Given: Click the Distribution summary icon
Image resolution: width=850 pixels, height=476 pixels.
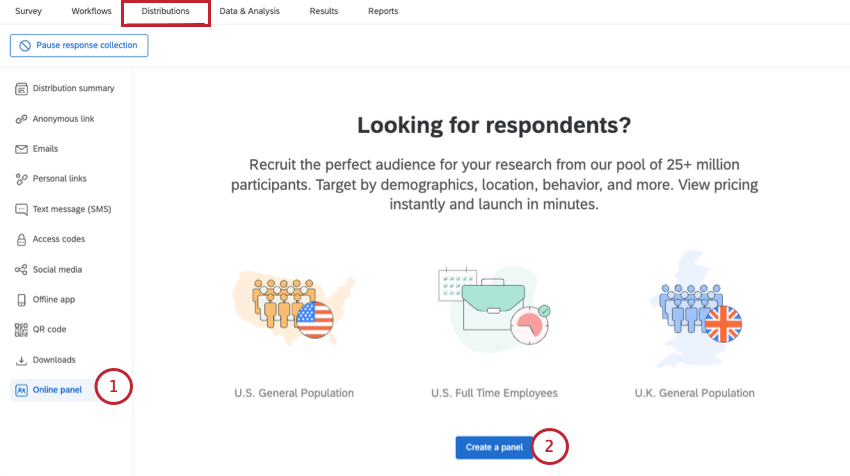Looking at the screenshot, I should pyautogui.click(x=21, y=88).
